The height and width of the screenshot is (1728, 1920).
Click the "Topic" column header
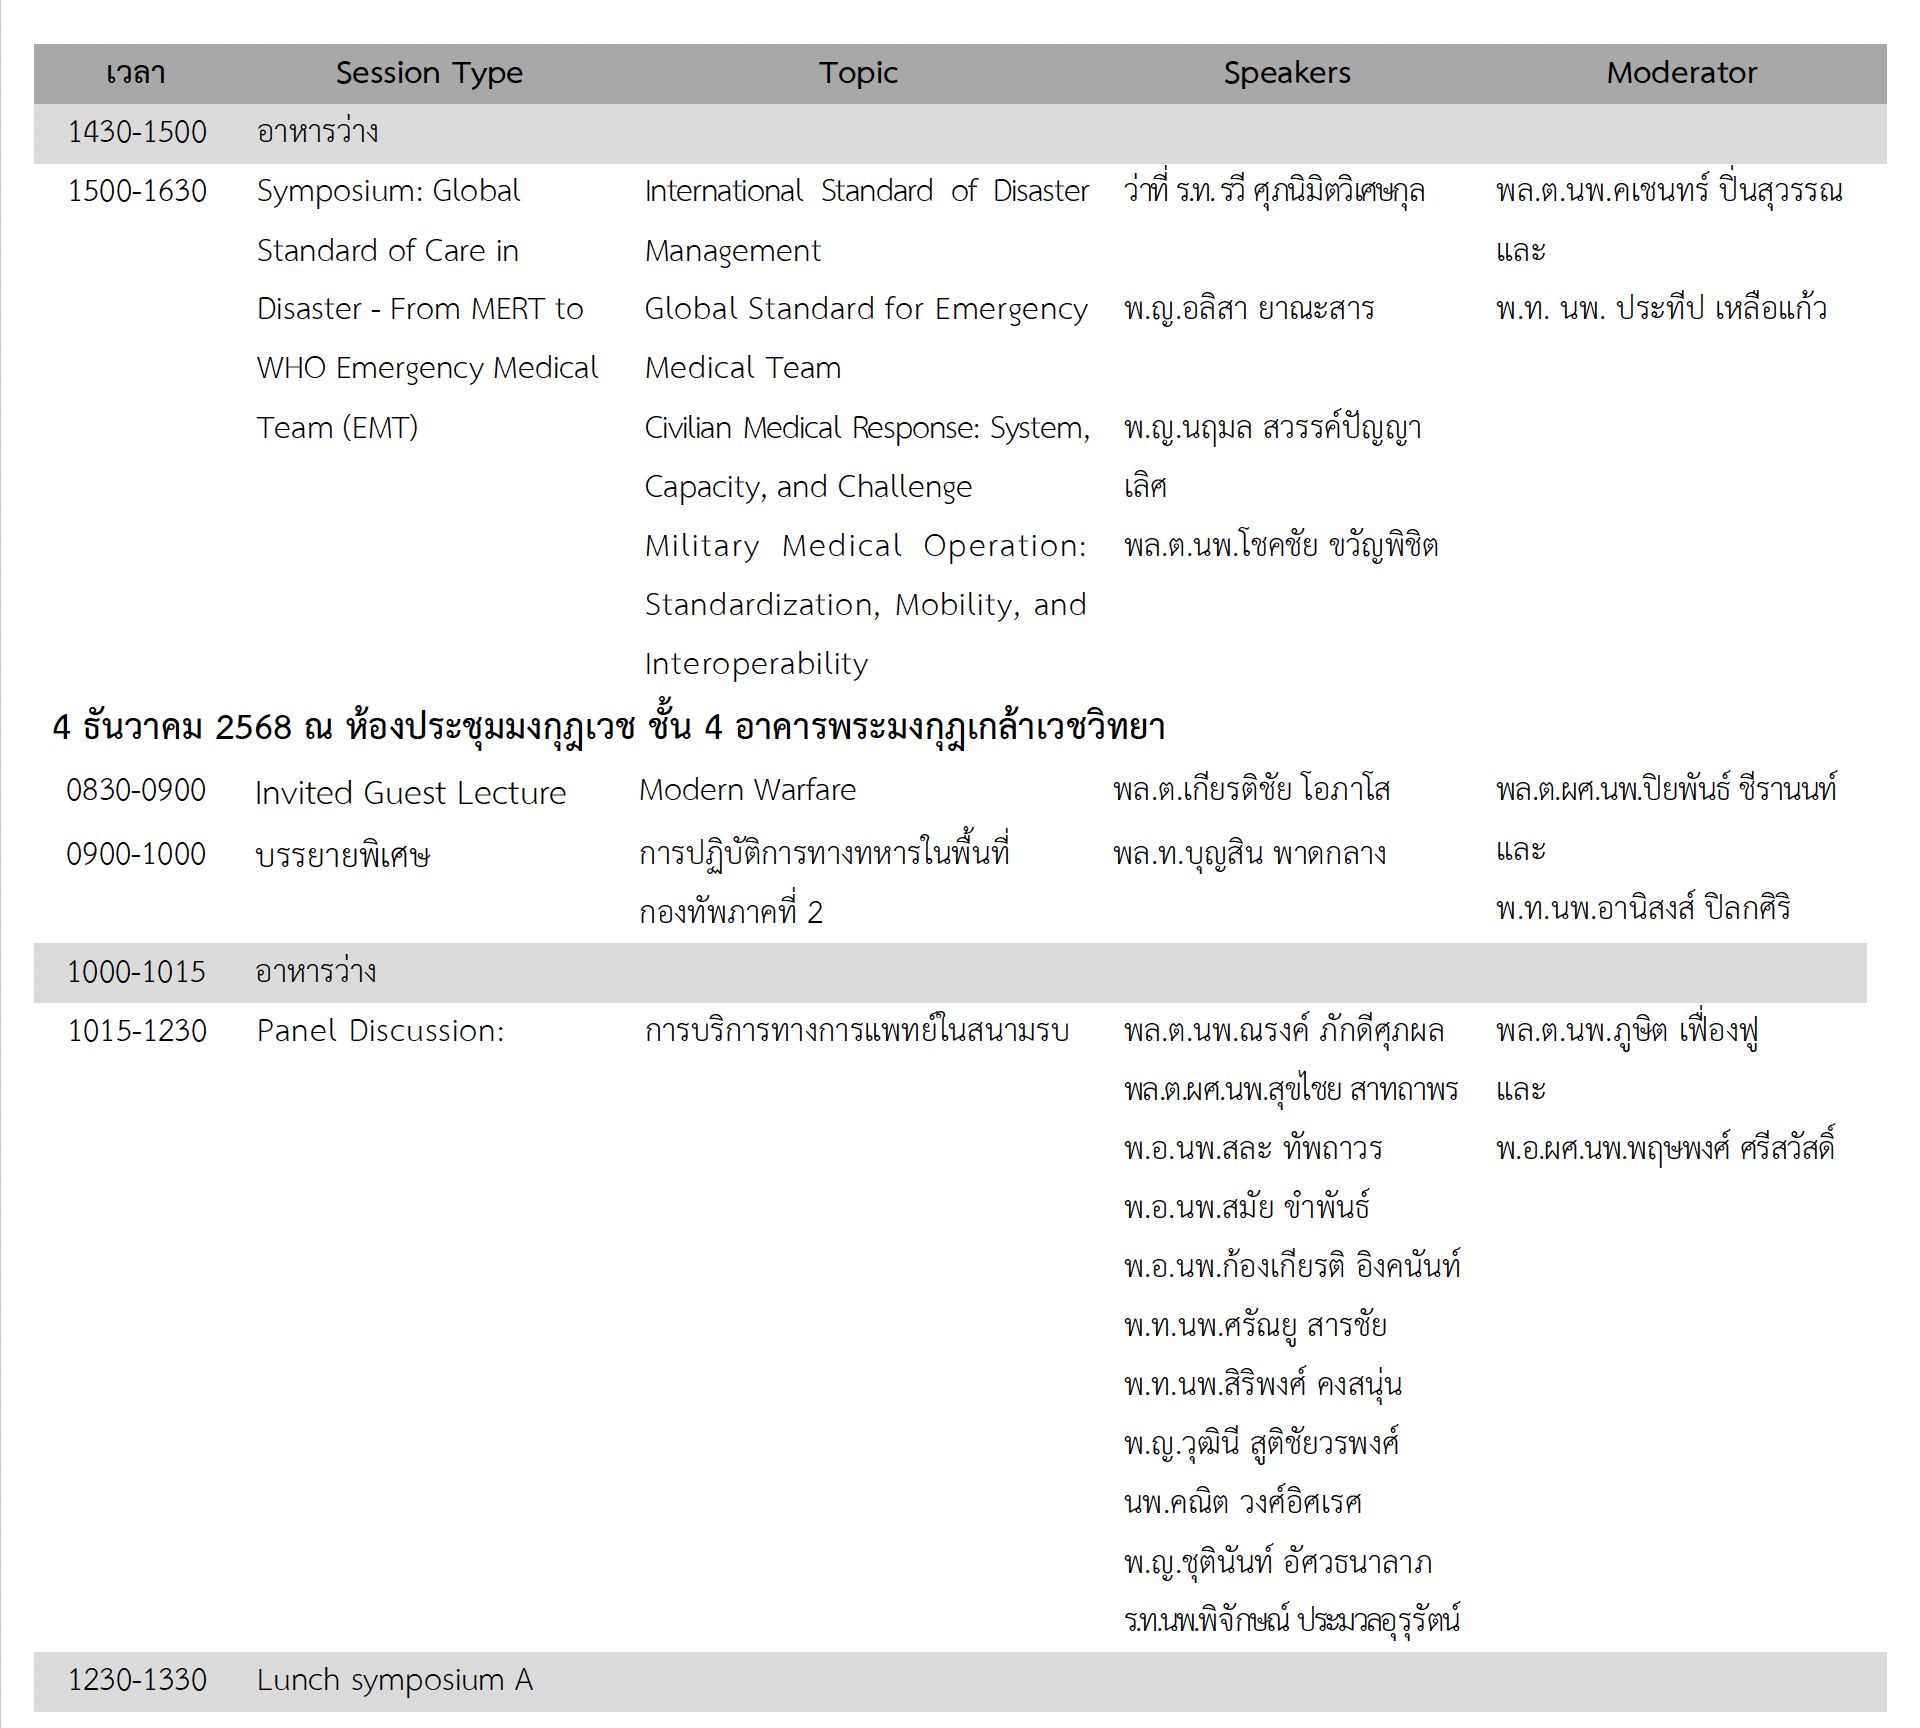click(x=858, y=73)
